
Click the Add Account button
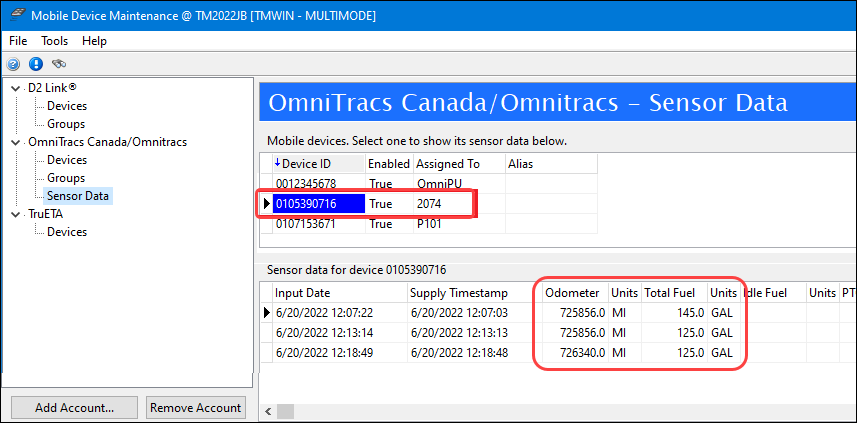(x=74, y=407)
